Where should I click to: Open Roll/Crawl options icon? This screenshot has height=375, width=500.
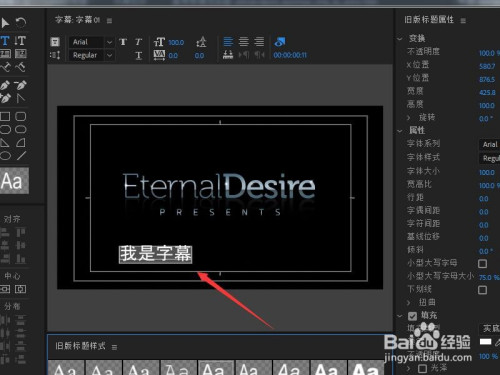(x=55, y=55)
